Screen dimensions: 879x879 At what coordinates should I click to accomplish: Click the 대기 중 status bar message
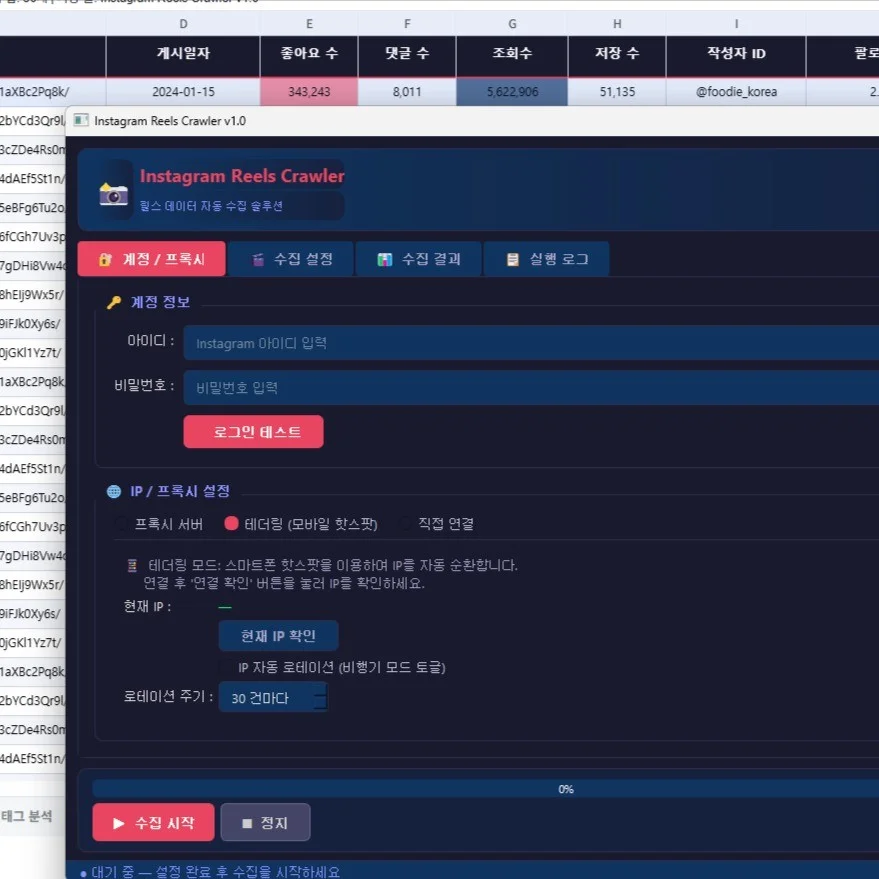(211, 872)
